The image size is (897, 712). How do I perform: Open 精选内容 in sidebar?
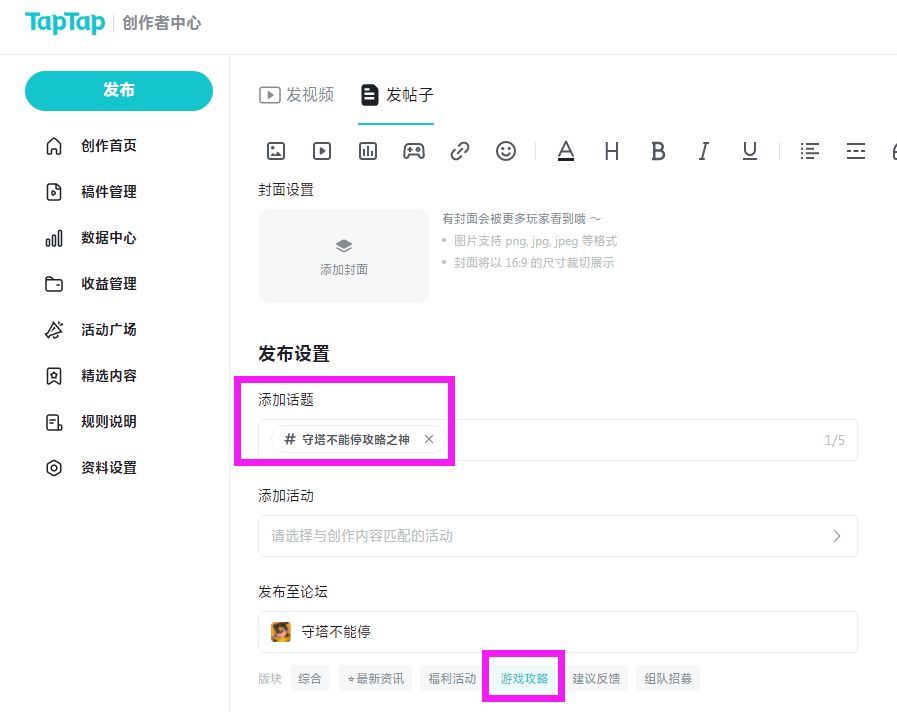pos(109,376)
